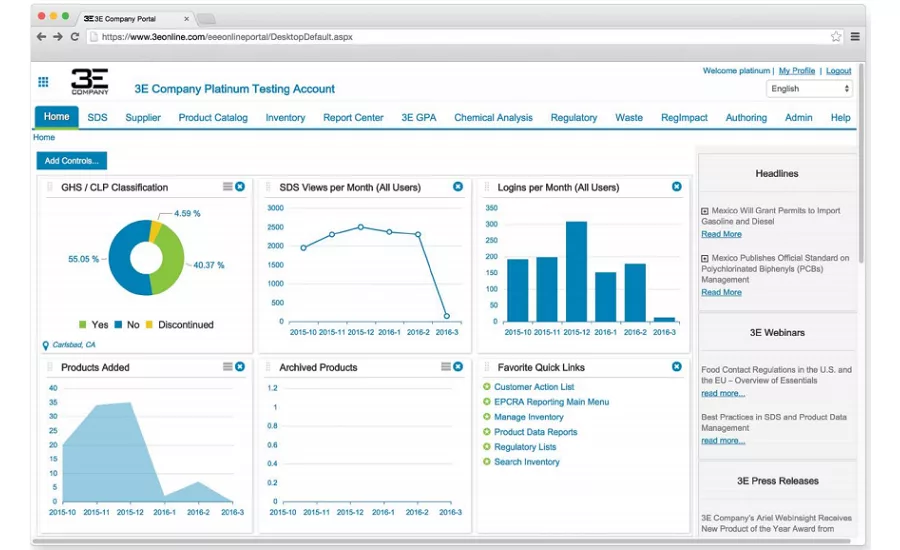The height and width of the screenshot is (550, 900).
Task: Close the Favorite Quick Links widget
Action: (677, 366)
